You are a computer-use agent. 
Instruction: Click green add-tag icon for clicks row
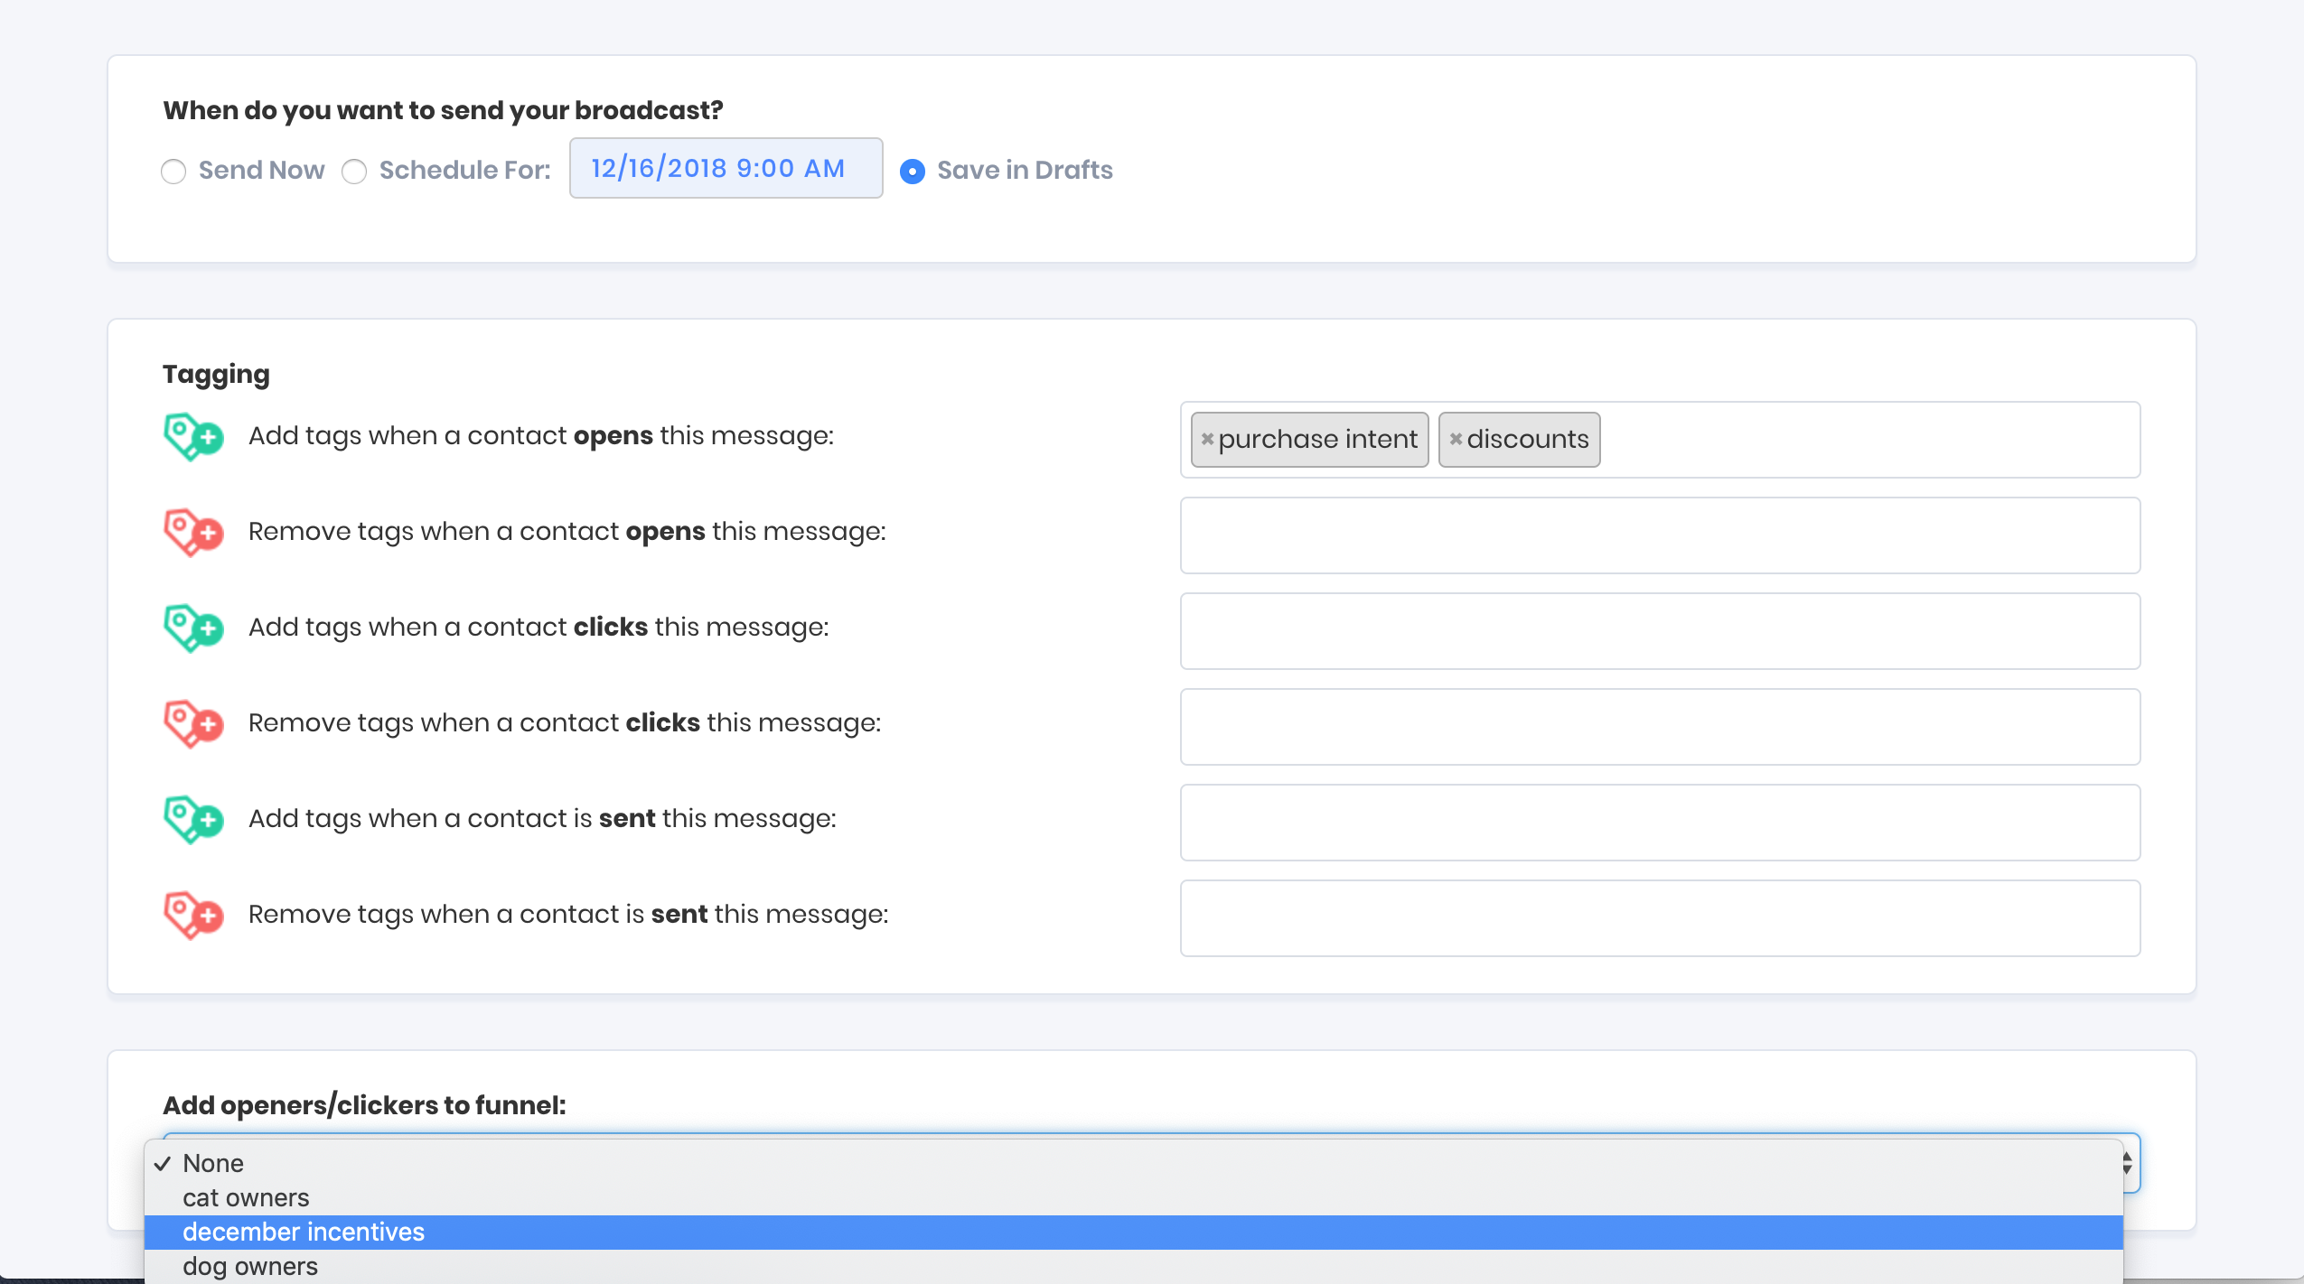[193, 628]
